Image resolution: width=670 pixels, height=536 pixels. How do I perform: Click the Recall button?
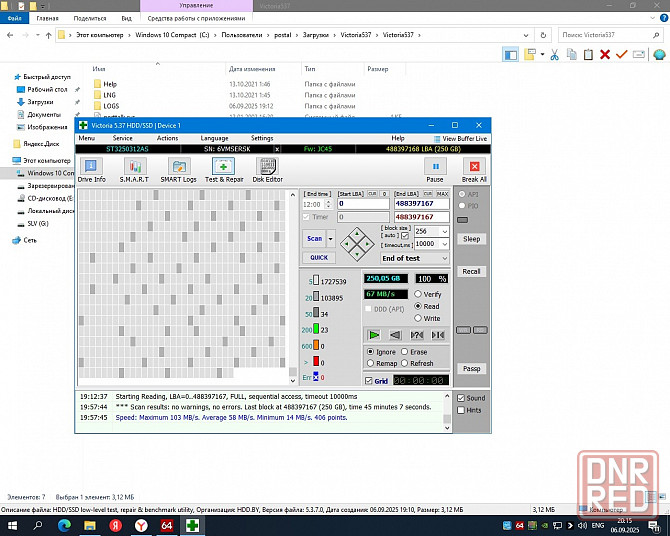471,271
